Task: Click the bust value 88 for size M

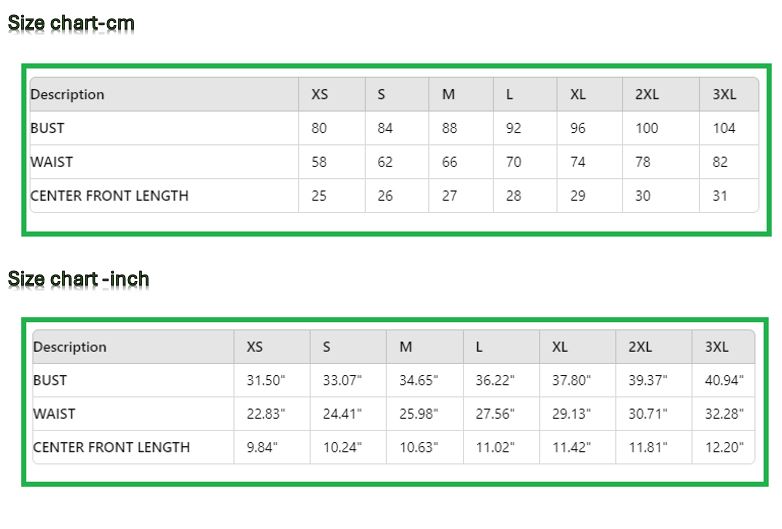Action: pos(449,129)
